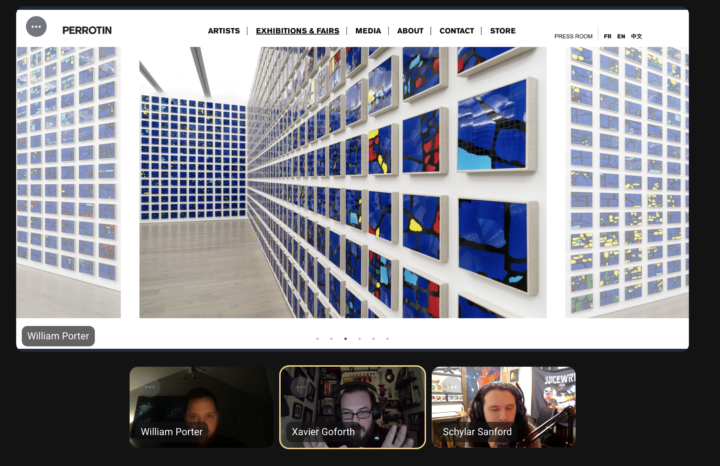Open more options on William Porter's video tile
Viewport: 720px width, 466px height.
150,387
